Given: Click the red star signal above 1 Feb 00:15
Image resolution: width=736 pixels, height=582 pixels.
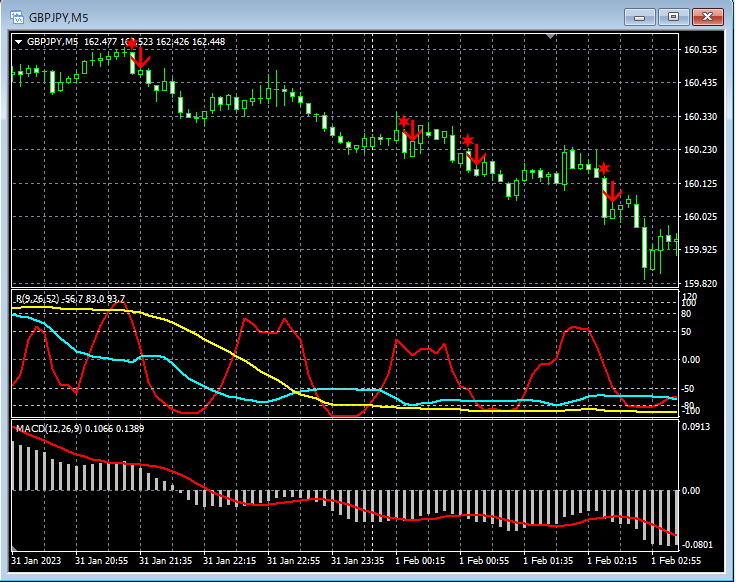Looking at the screenshot, I should [x=403, y=122].
